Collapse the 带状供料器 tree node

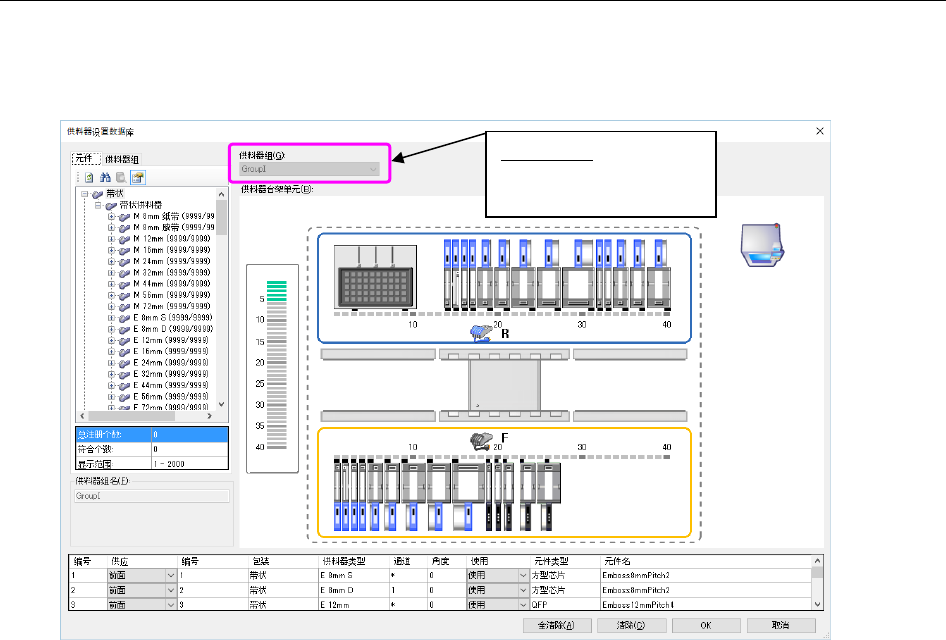(99, 204)
